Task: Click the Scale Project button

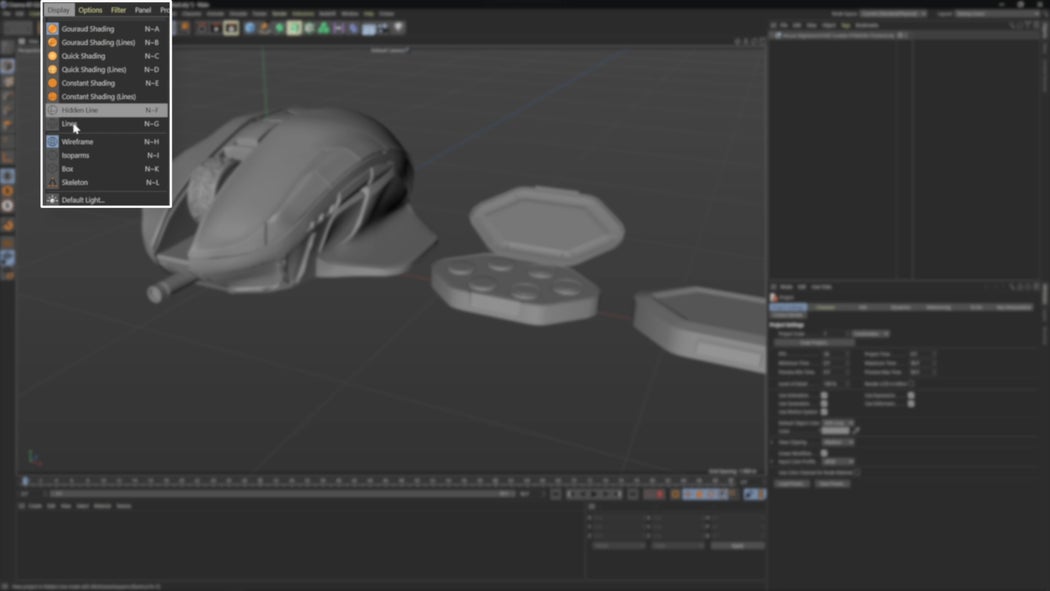Action: coord(814,343)
